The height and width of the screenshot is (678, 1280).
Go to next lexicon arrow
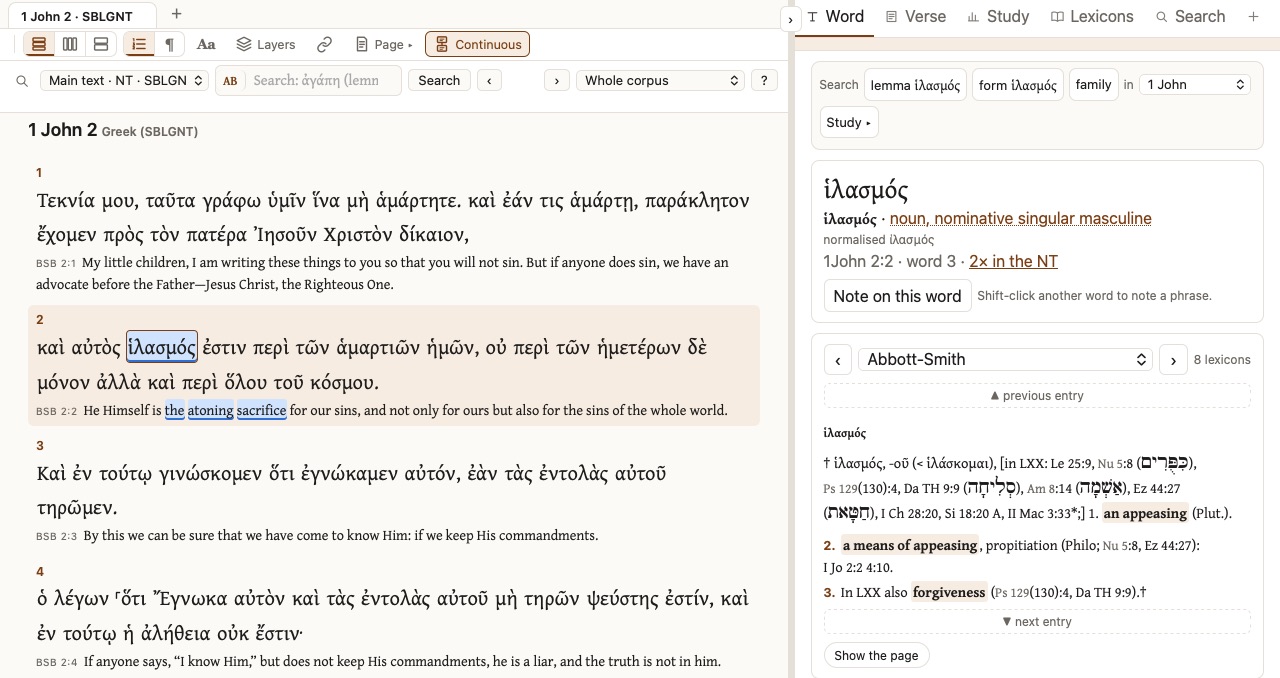(x=1173, y=360)
